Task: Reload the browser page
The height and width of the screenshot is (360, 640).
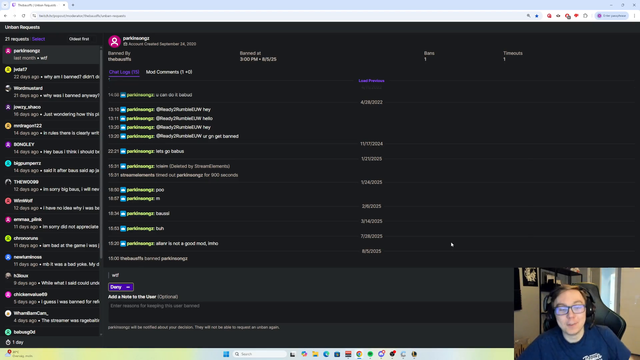Action: pos(23,16)
